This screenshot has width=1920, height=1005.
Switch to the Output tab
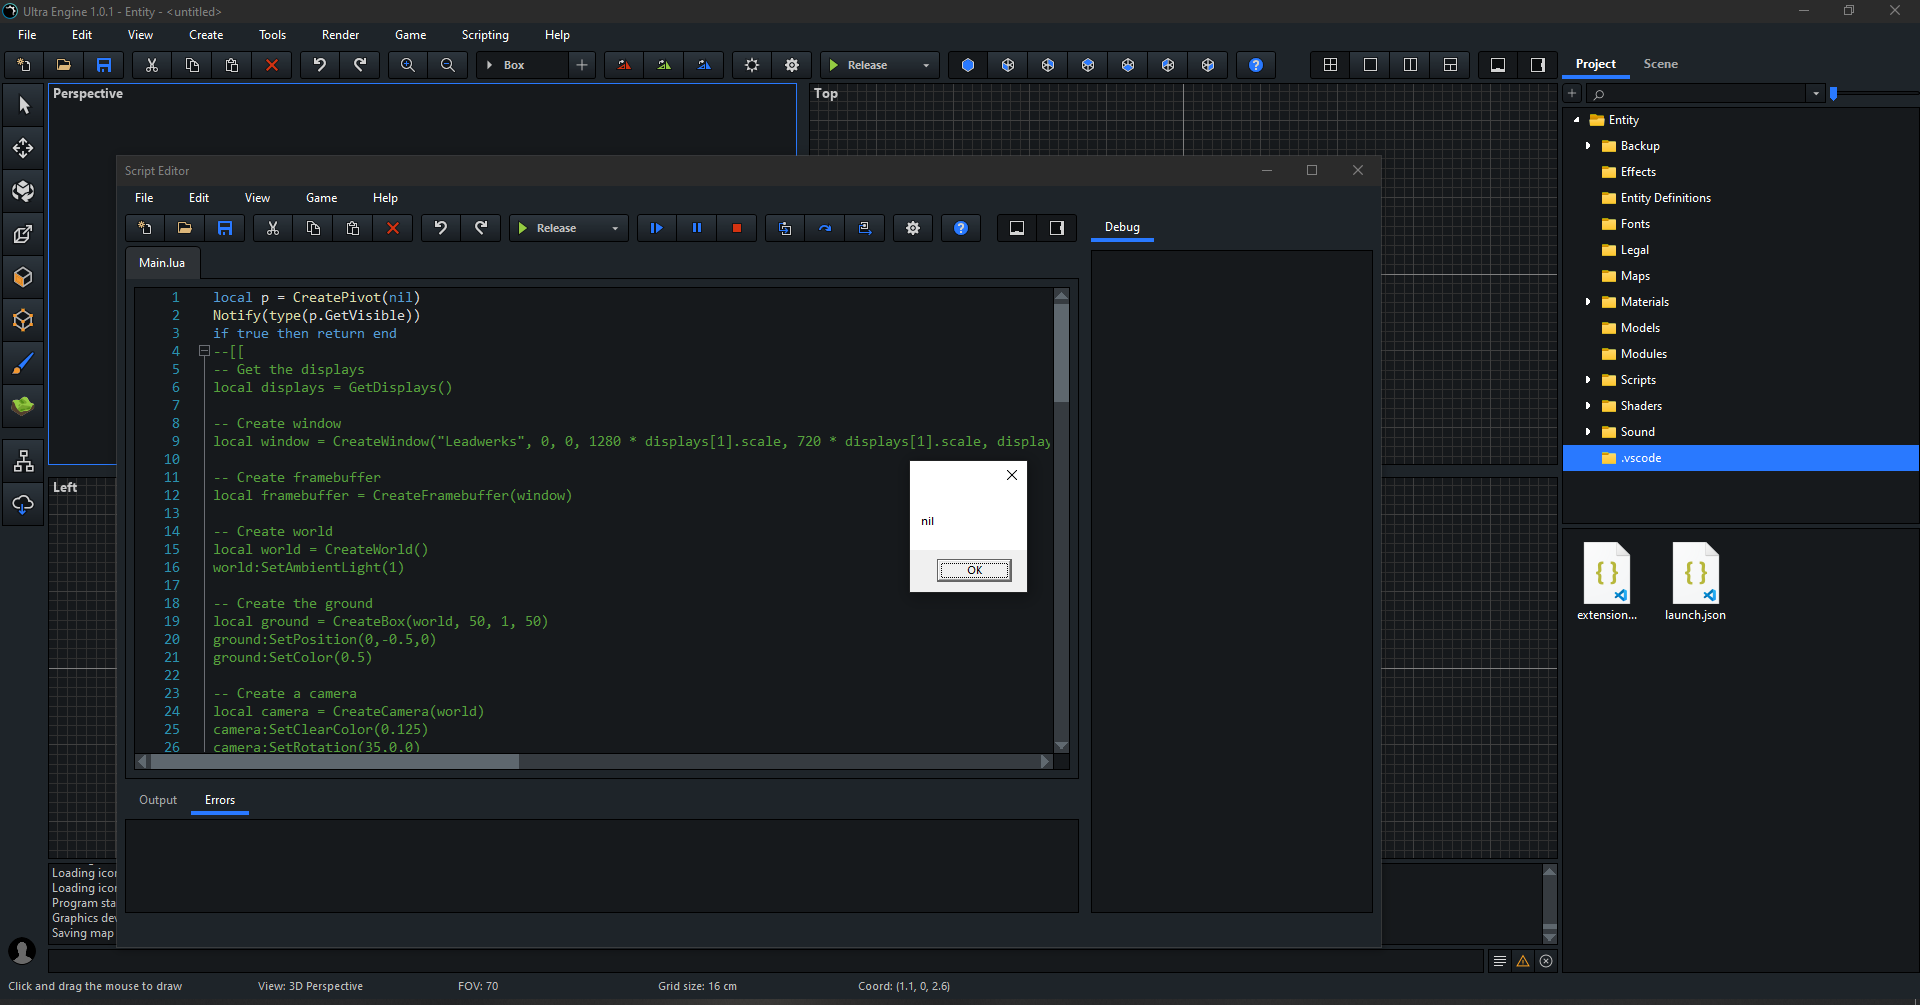pos(158,800)
